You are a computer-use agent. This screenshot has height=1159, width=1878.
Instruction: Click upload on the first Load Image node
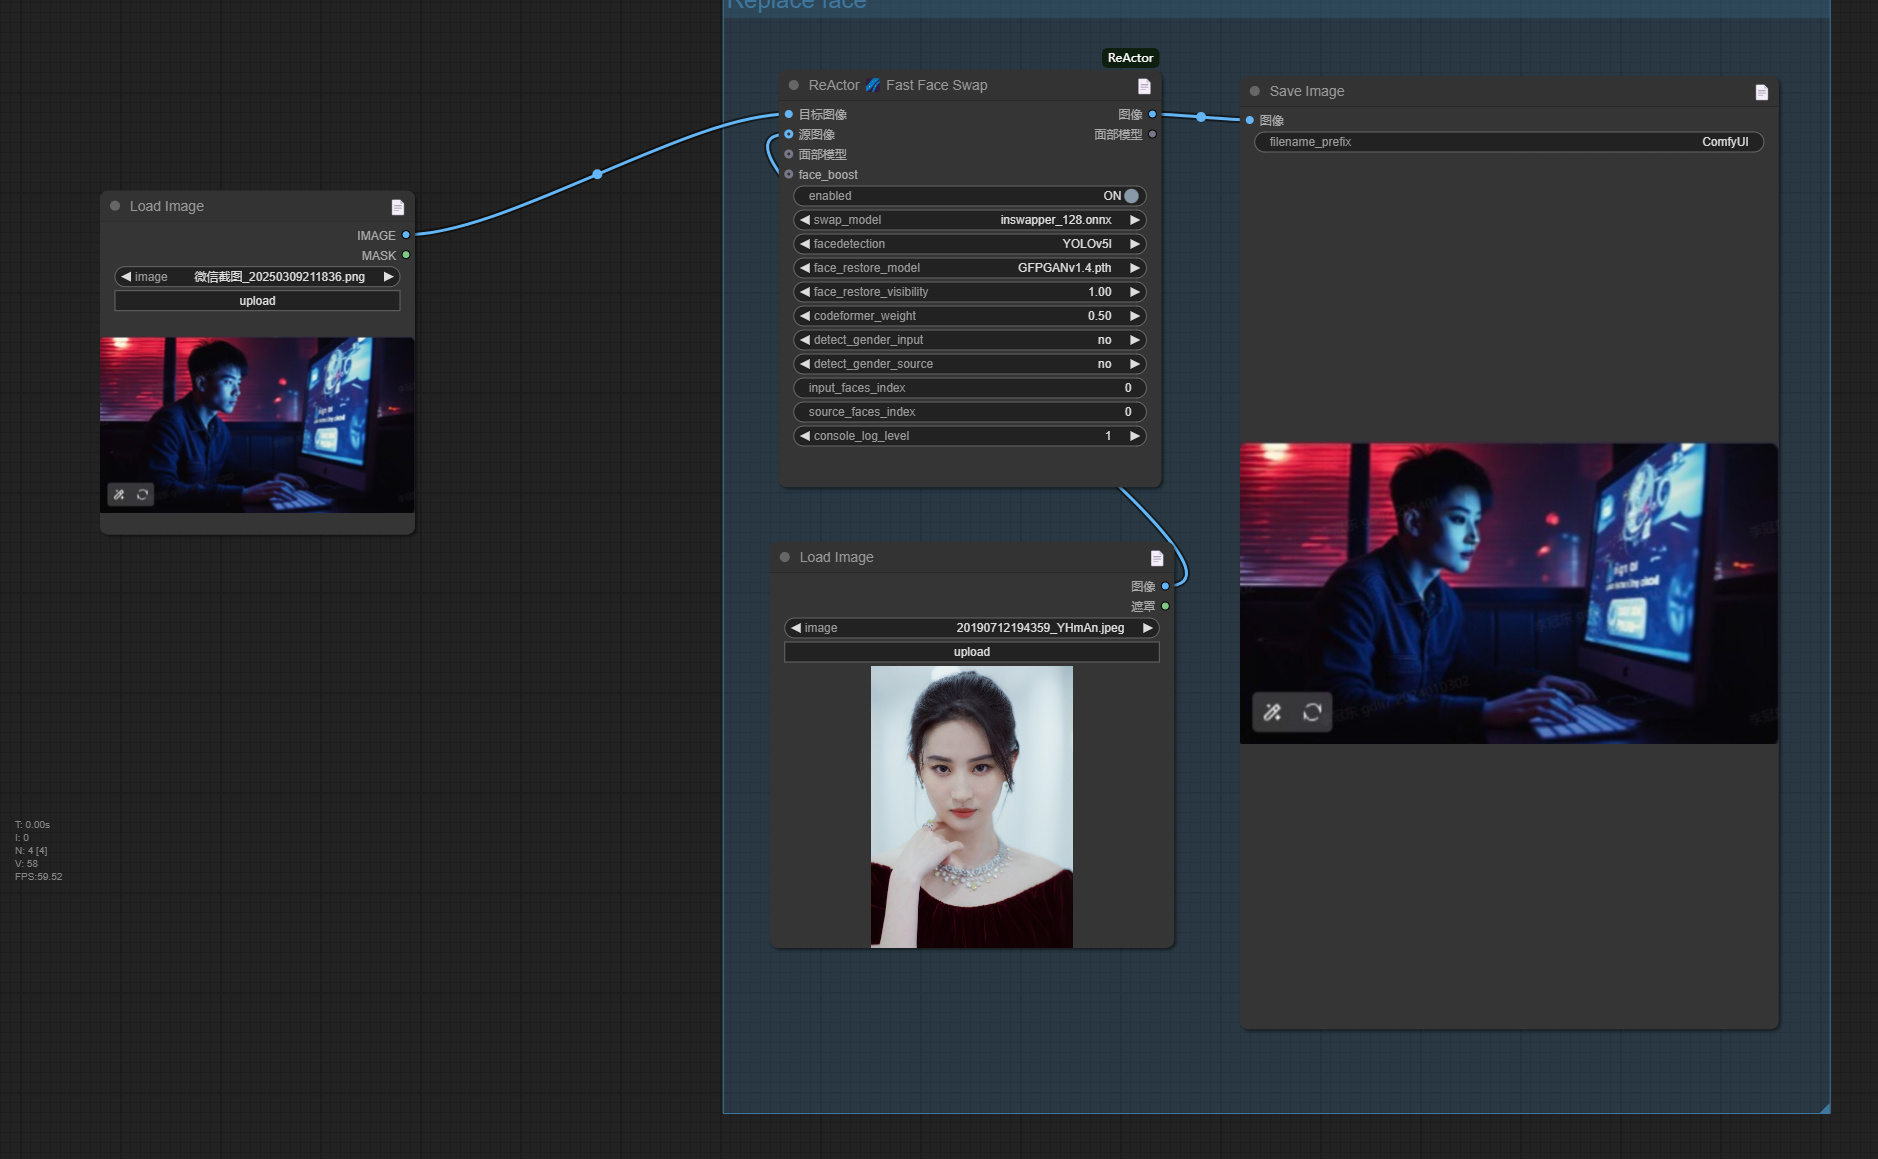257,300
